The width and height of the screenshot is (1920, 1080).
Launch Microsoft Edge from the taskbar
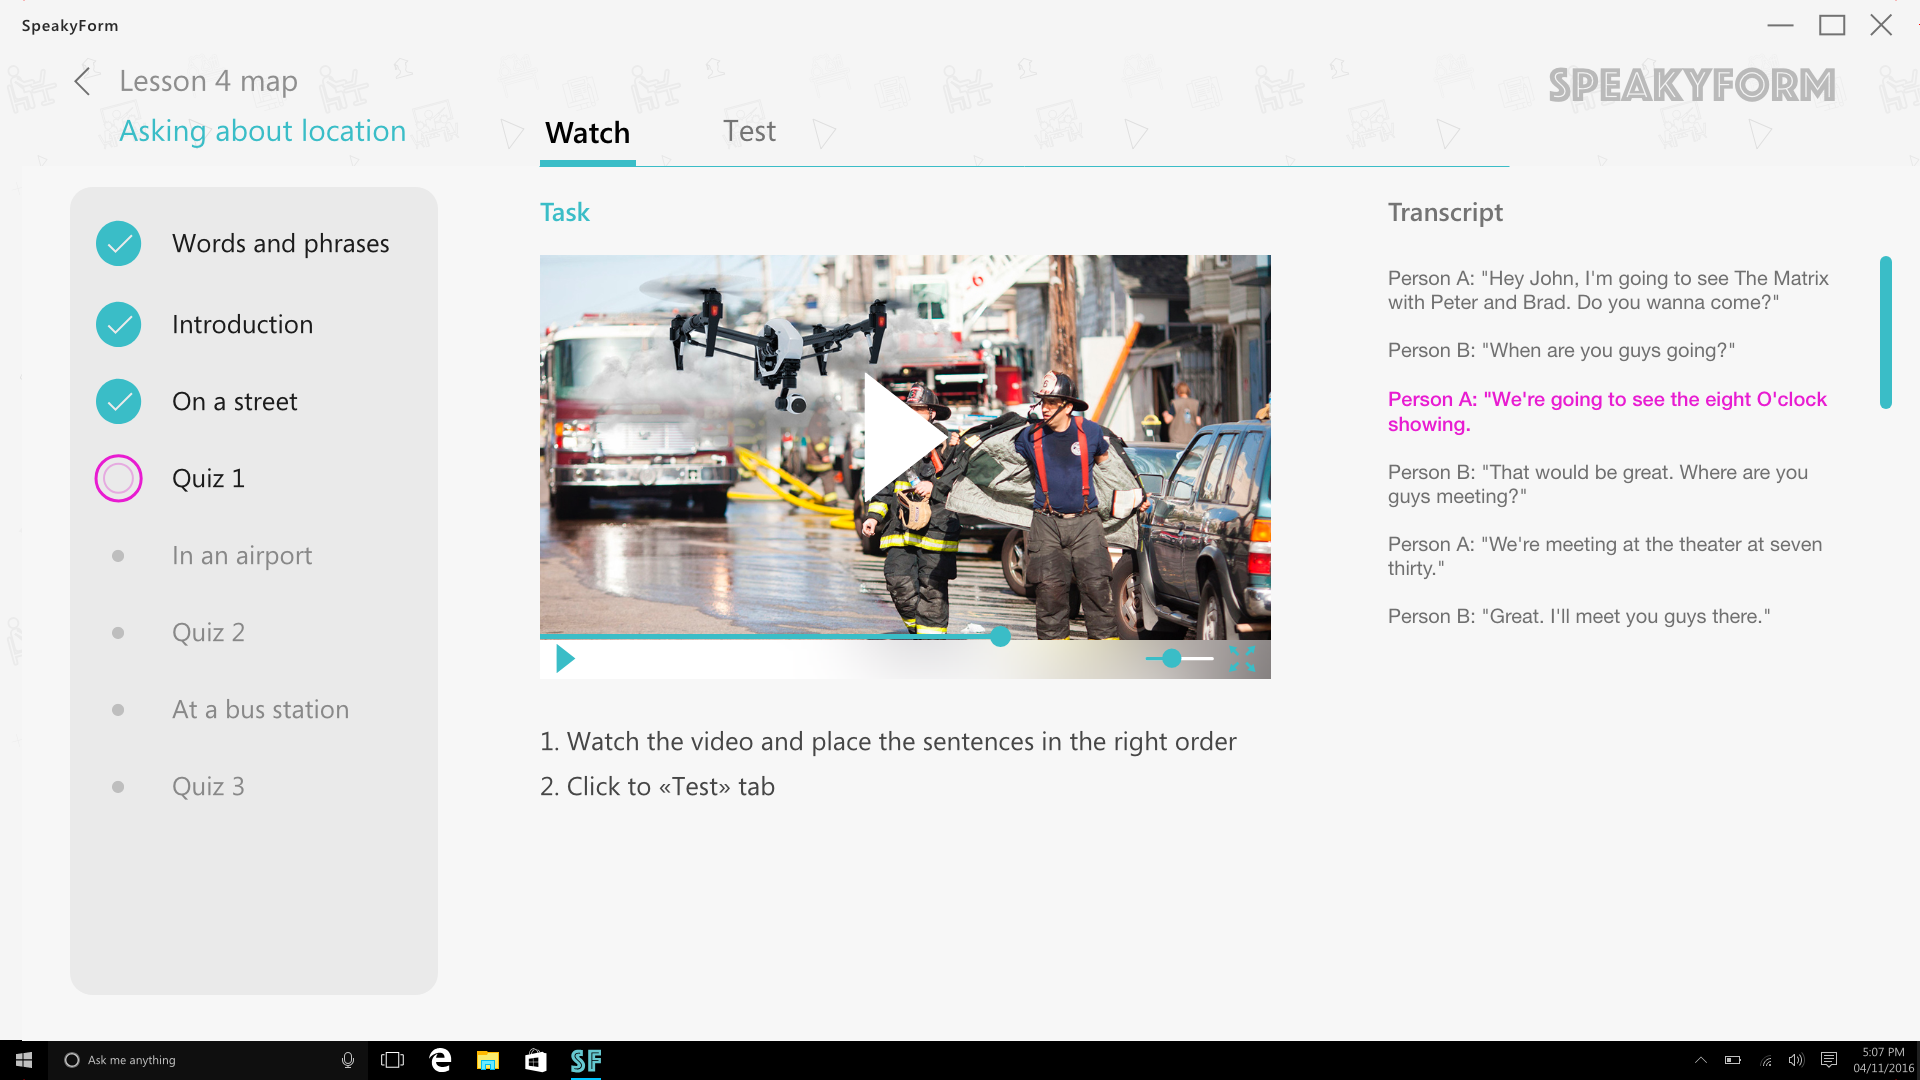click(x=440, y=1060)
